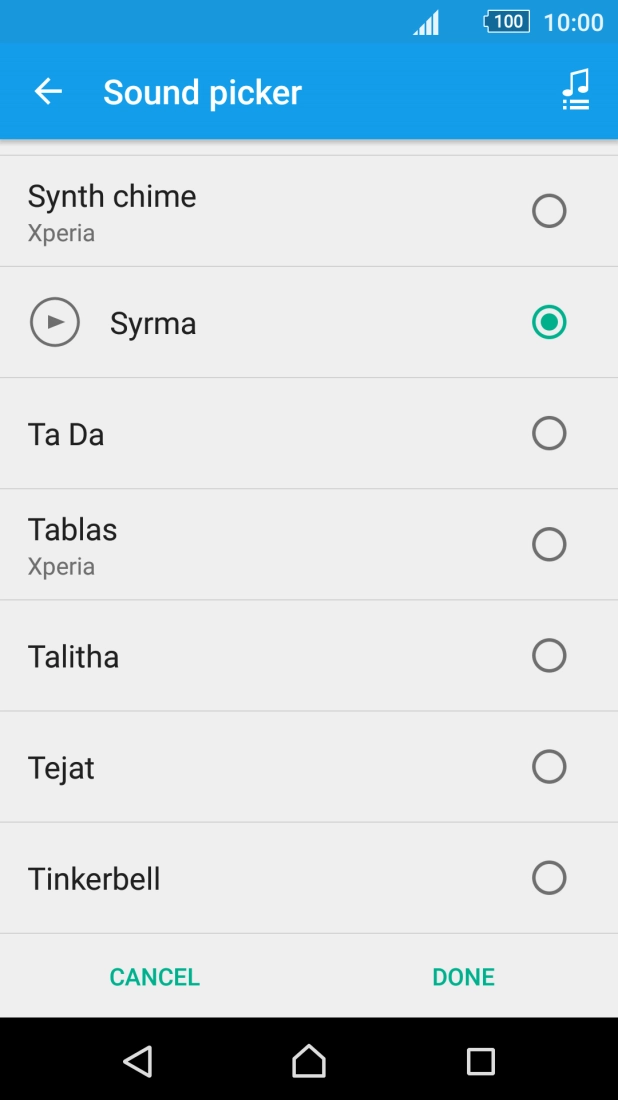Open Recents with the square button
The image size is (618, 1100).
[x=482, y=1063]
